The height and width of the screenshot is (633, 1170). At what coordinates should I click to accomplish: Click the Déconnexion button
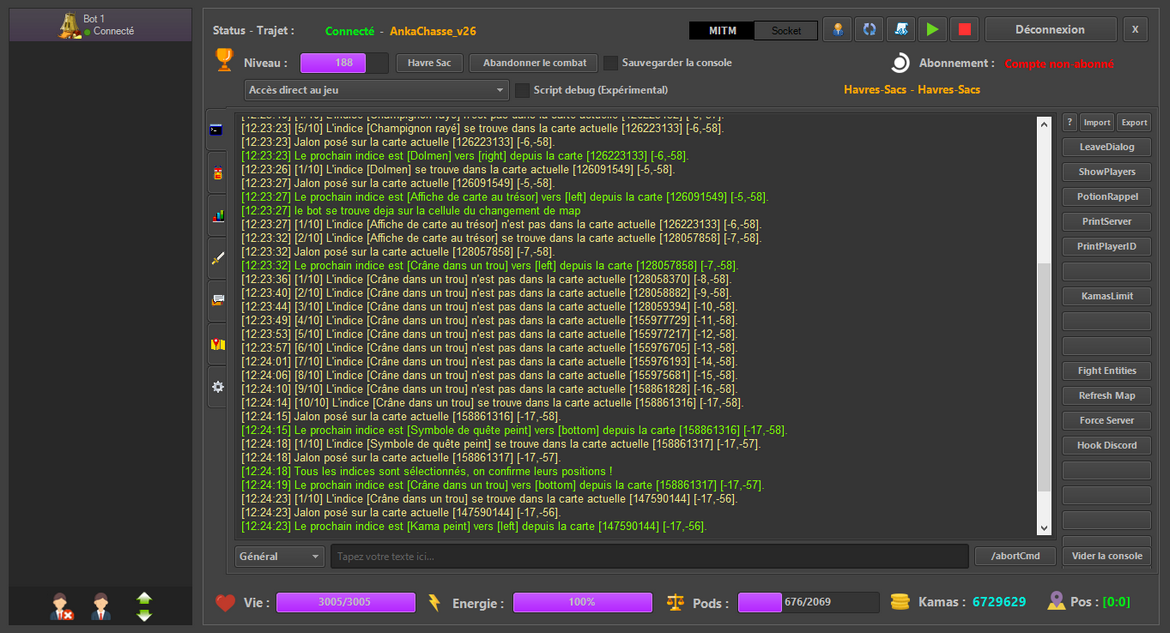tap(1050, 30)
